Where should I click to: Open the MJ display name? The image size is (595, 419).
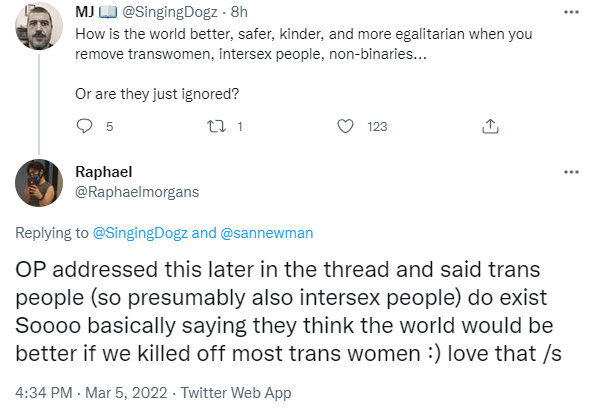(x=85, y=12)
